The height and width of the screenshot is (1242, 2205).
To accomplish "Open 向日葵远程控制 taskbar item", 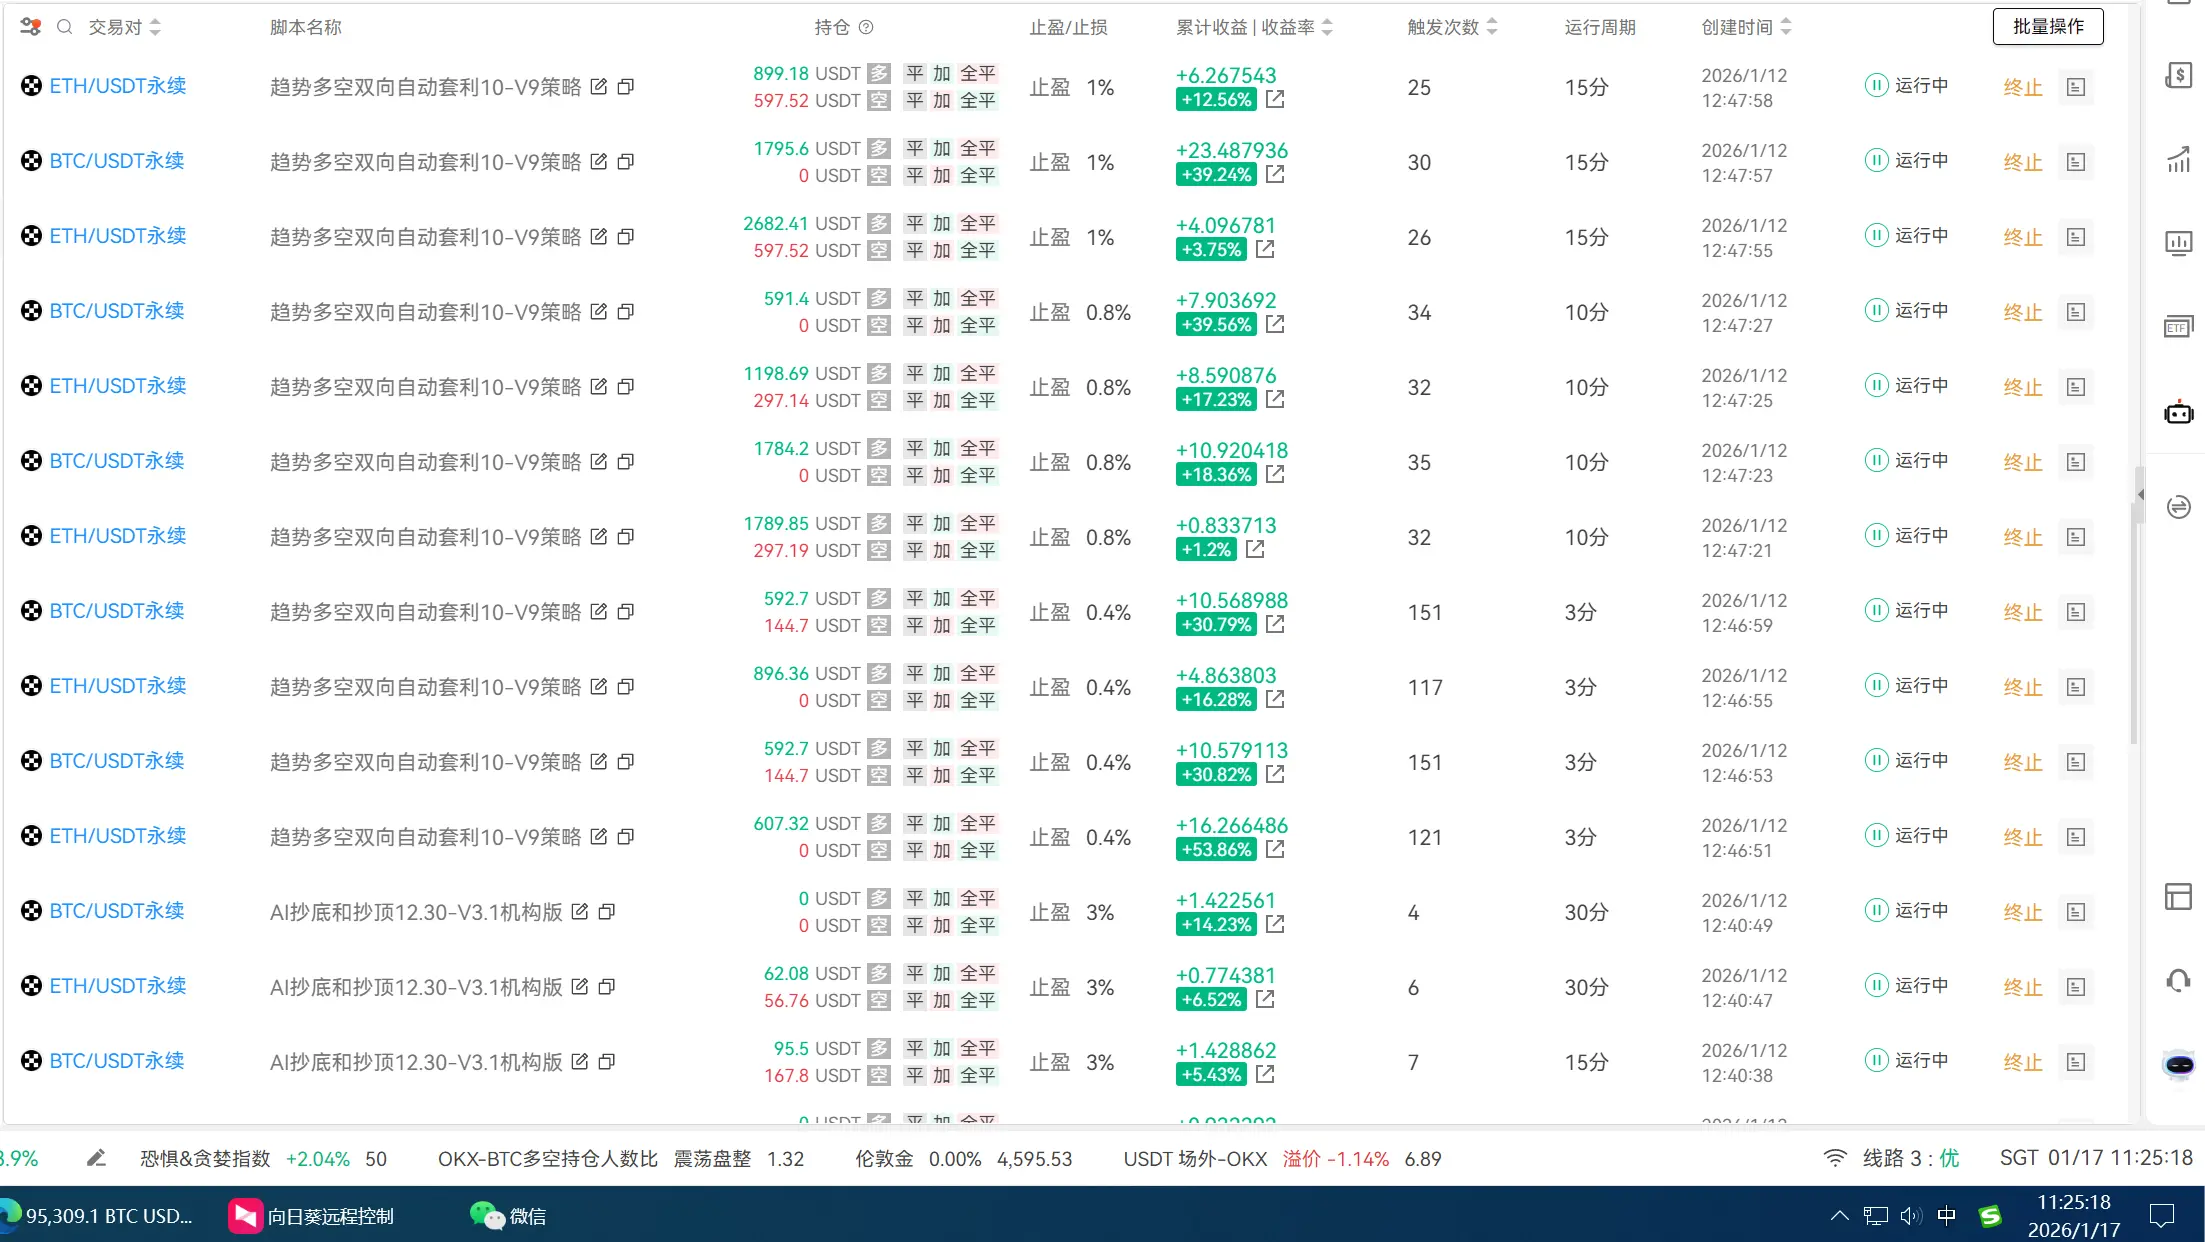I will [x=312, y=1216].
